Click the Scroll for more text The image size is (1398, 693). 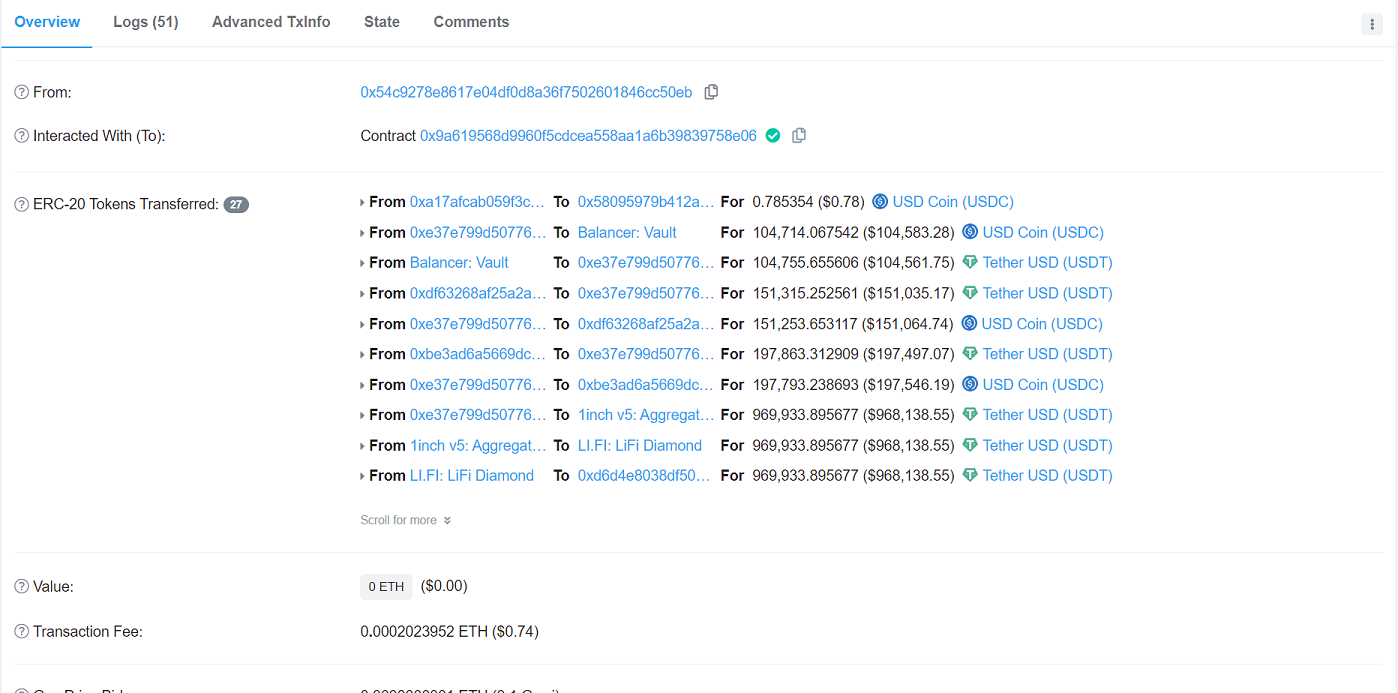398,520
